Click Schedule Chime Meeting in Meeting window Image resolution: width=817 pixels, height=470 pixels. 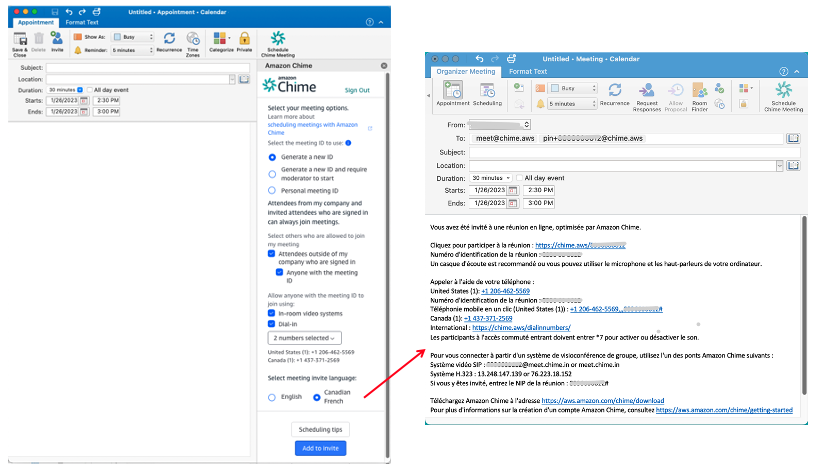coord(784,96)
